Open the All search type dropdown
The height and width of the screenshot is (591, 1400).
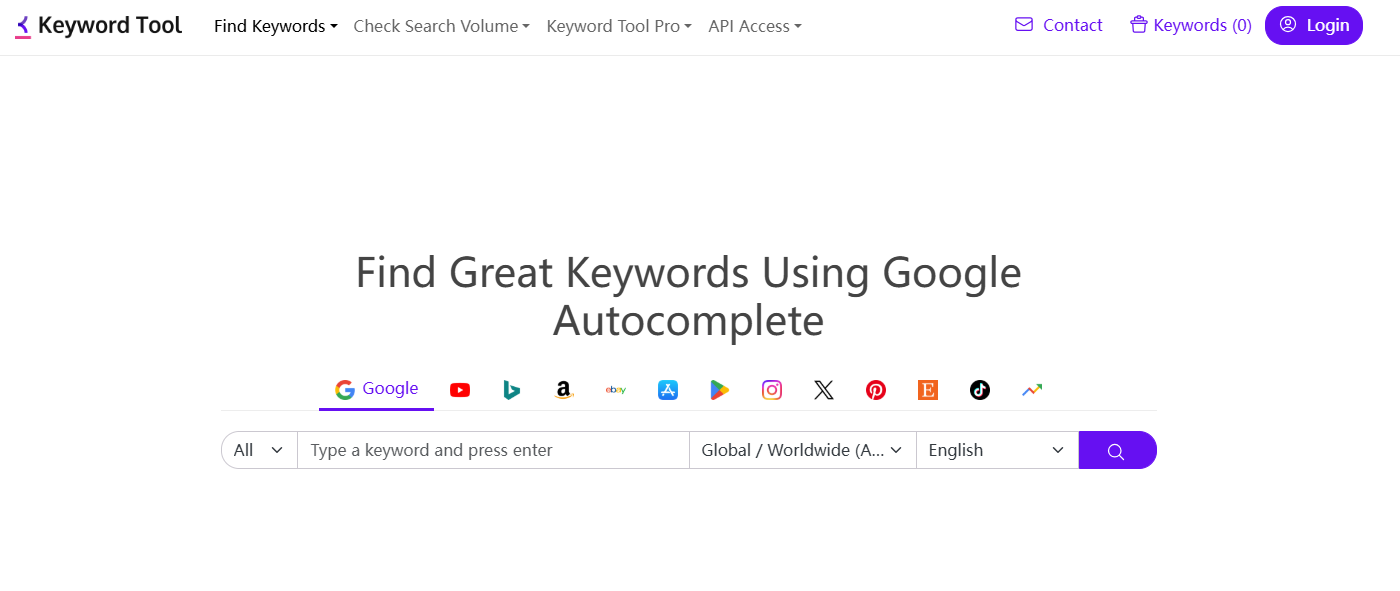click(x=259, y=450)
